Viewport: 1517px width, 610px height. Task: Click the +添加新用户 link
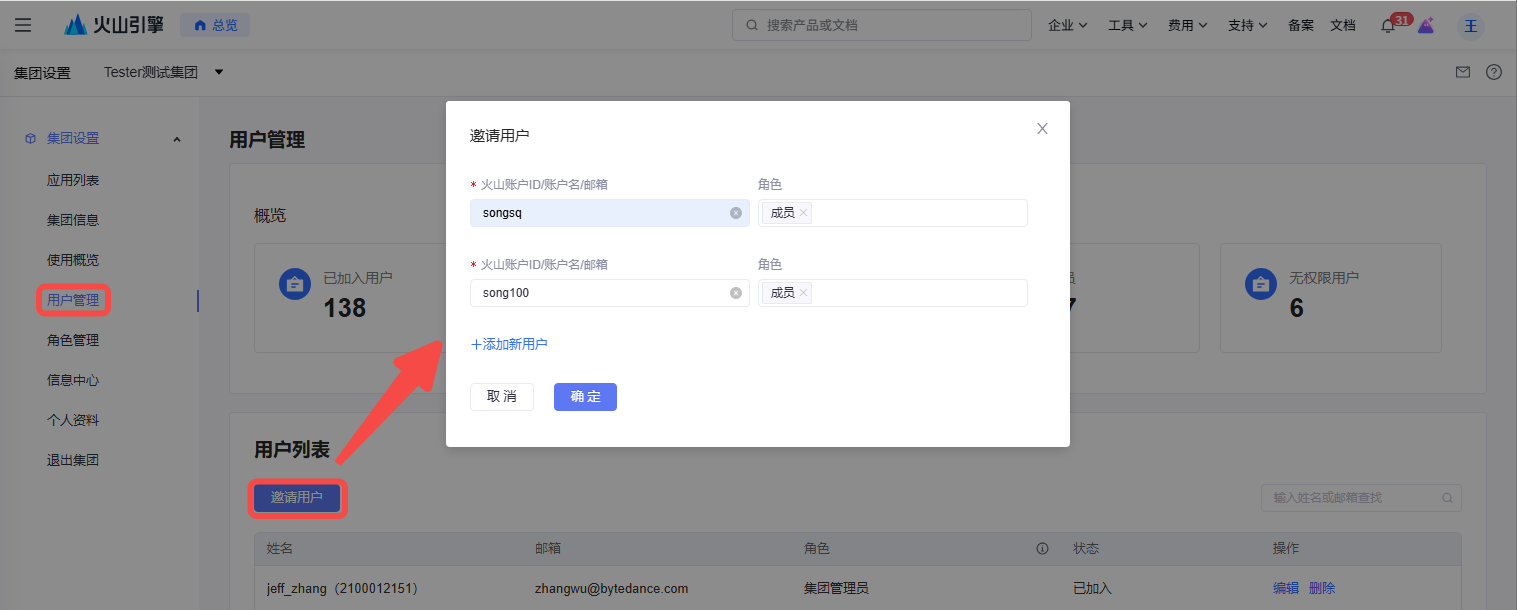pos(509,344)
